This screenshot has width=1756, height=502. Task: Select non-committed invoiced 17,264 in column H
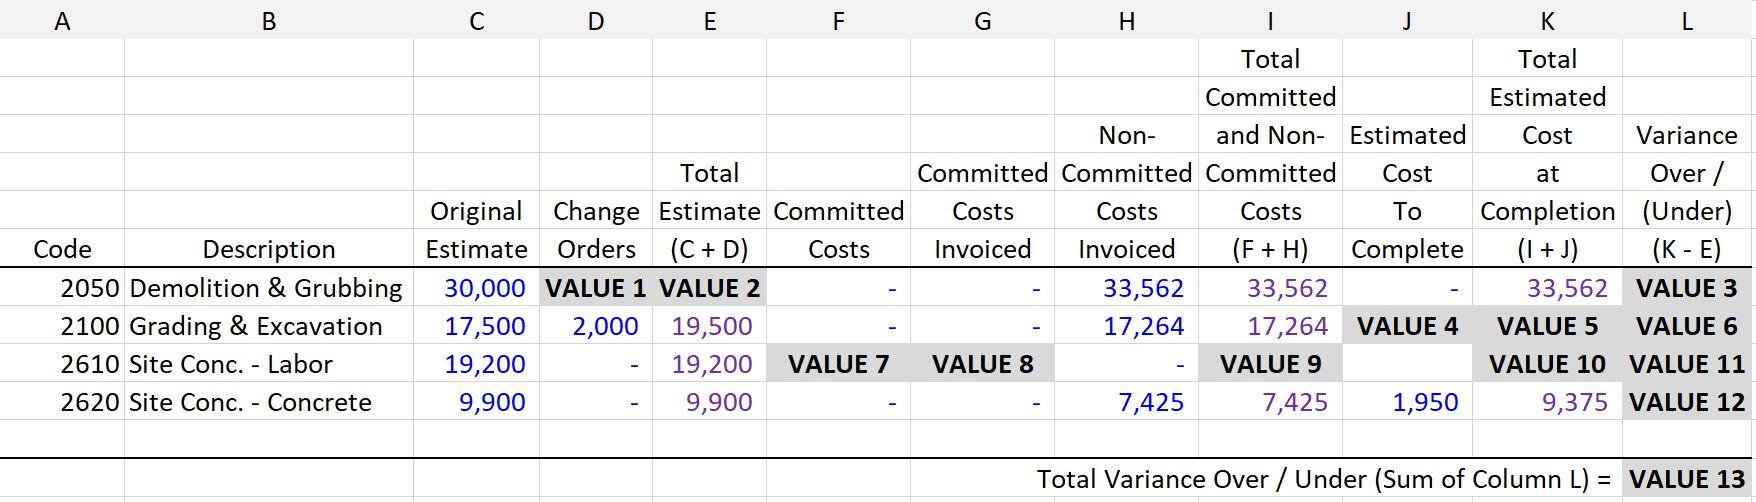point(1126,326)
